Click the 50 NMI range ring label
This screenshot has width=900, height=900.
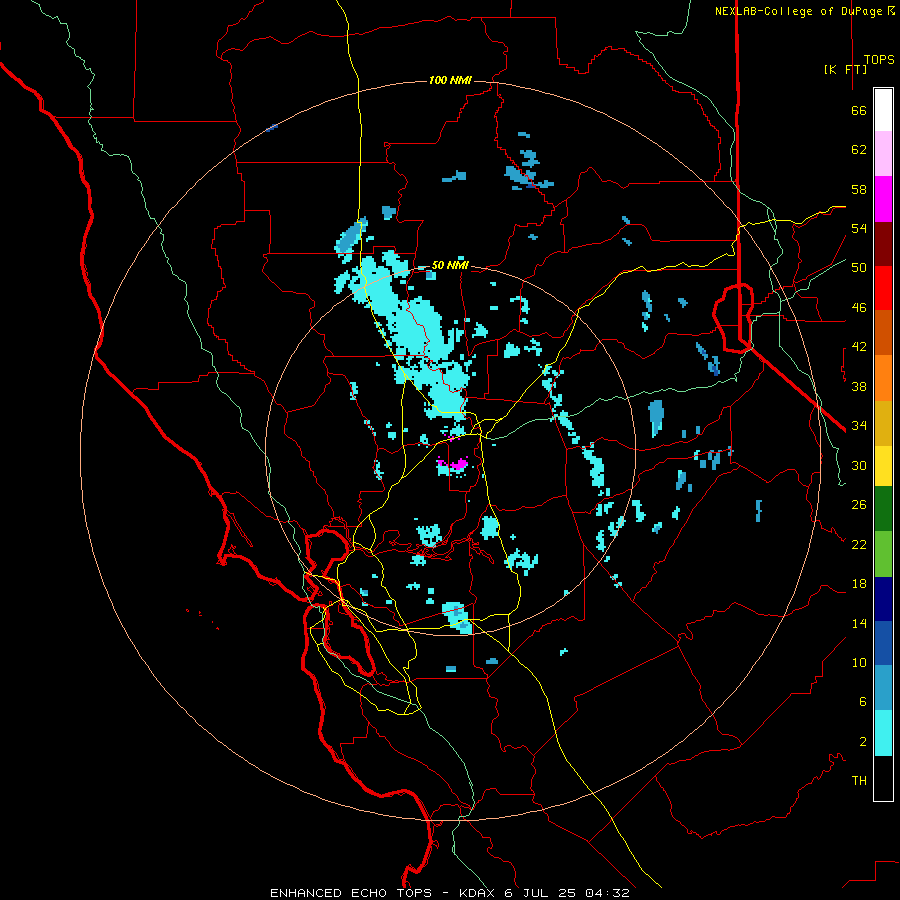click(450, 265)
